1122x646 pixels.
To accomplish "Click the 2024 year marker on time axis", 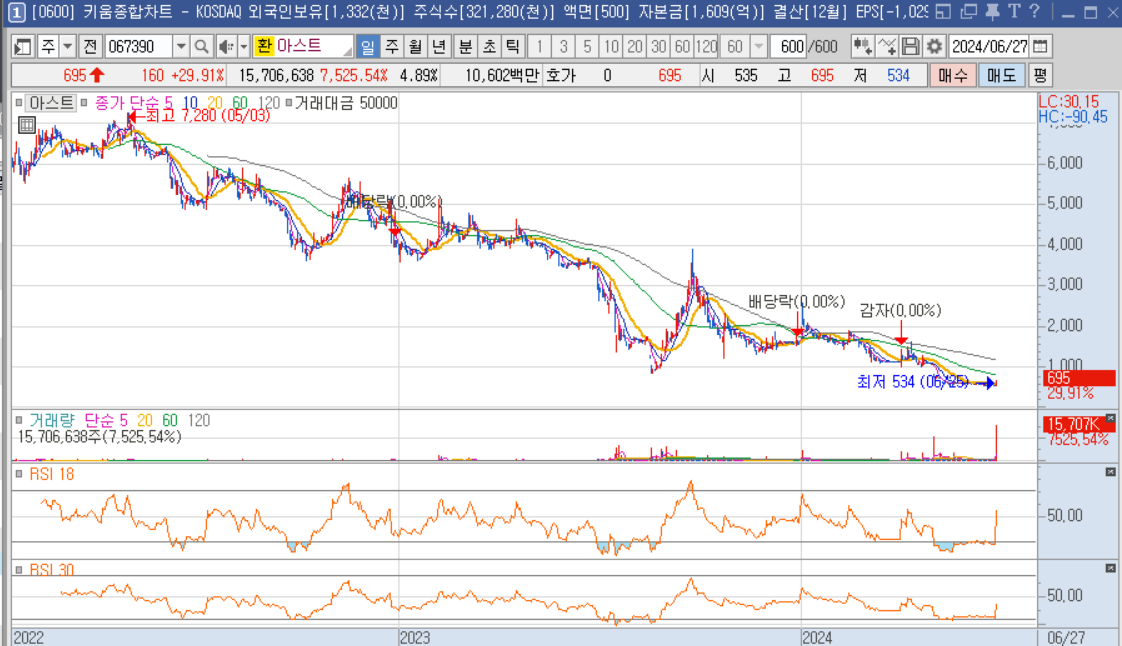I will point(817,637).
